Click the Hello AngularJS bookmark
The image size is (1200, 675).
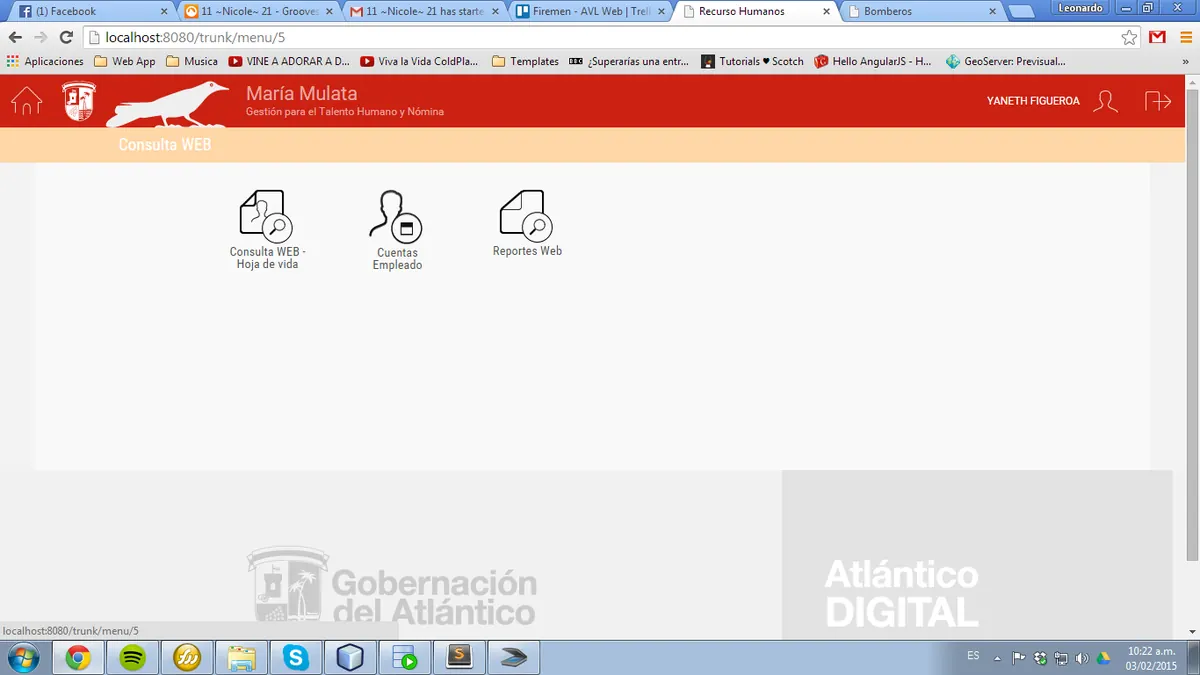coord(873,61)
